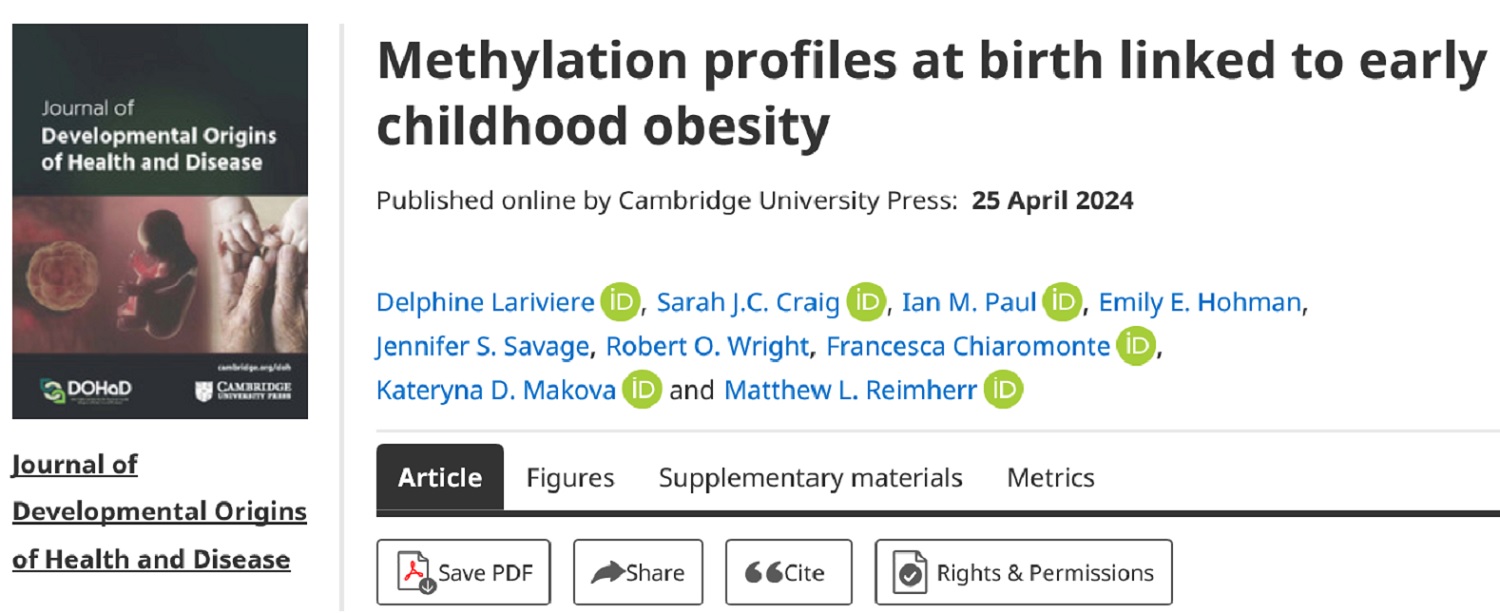Switch to the Metrics tab
Image resolution: width=1500 pixels, height=613 pixels.
[x=1050, y=478]
